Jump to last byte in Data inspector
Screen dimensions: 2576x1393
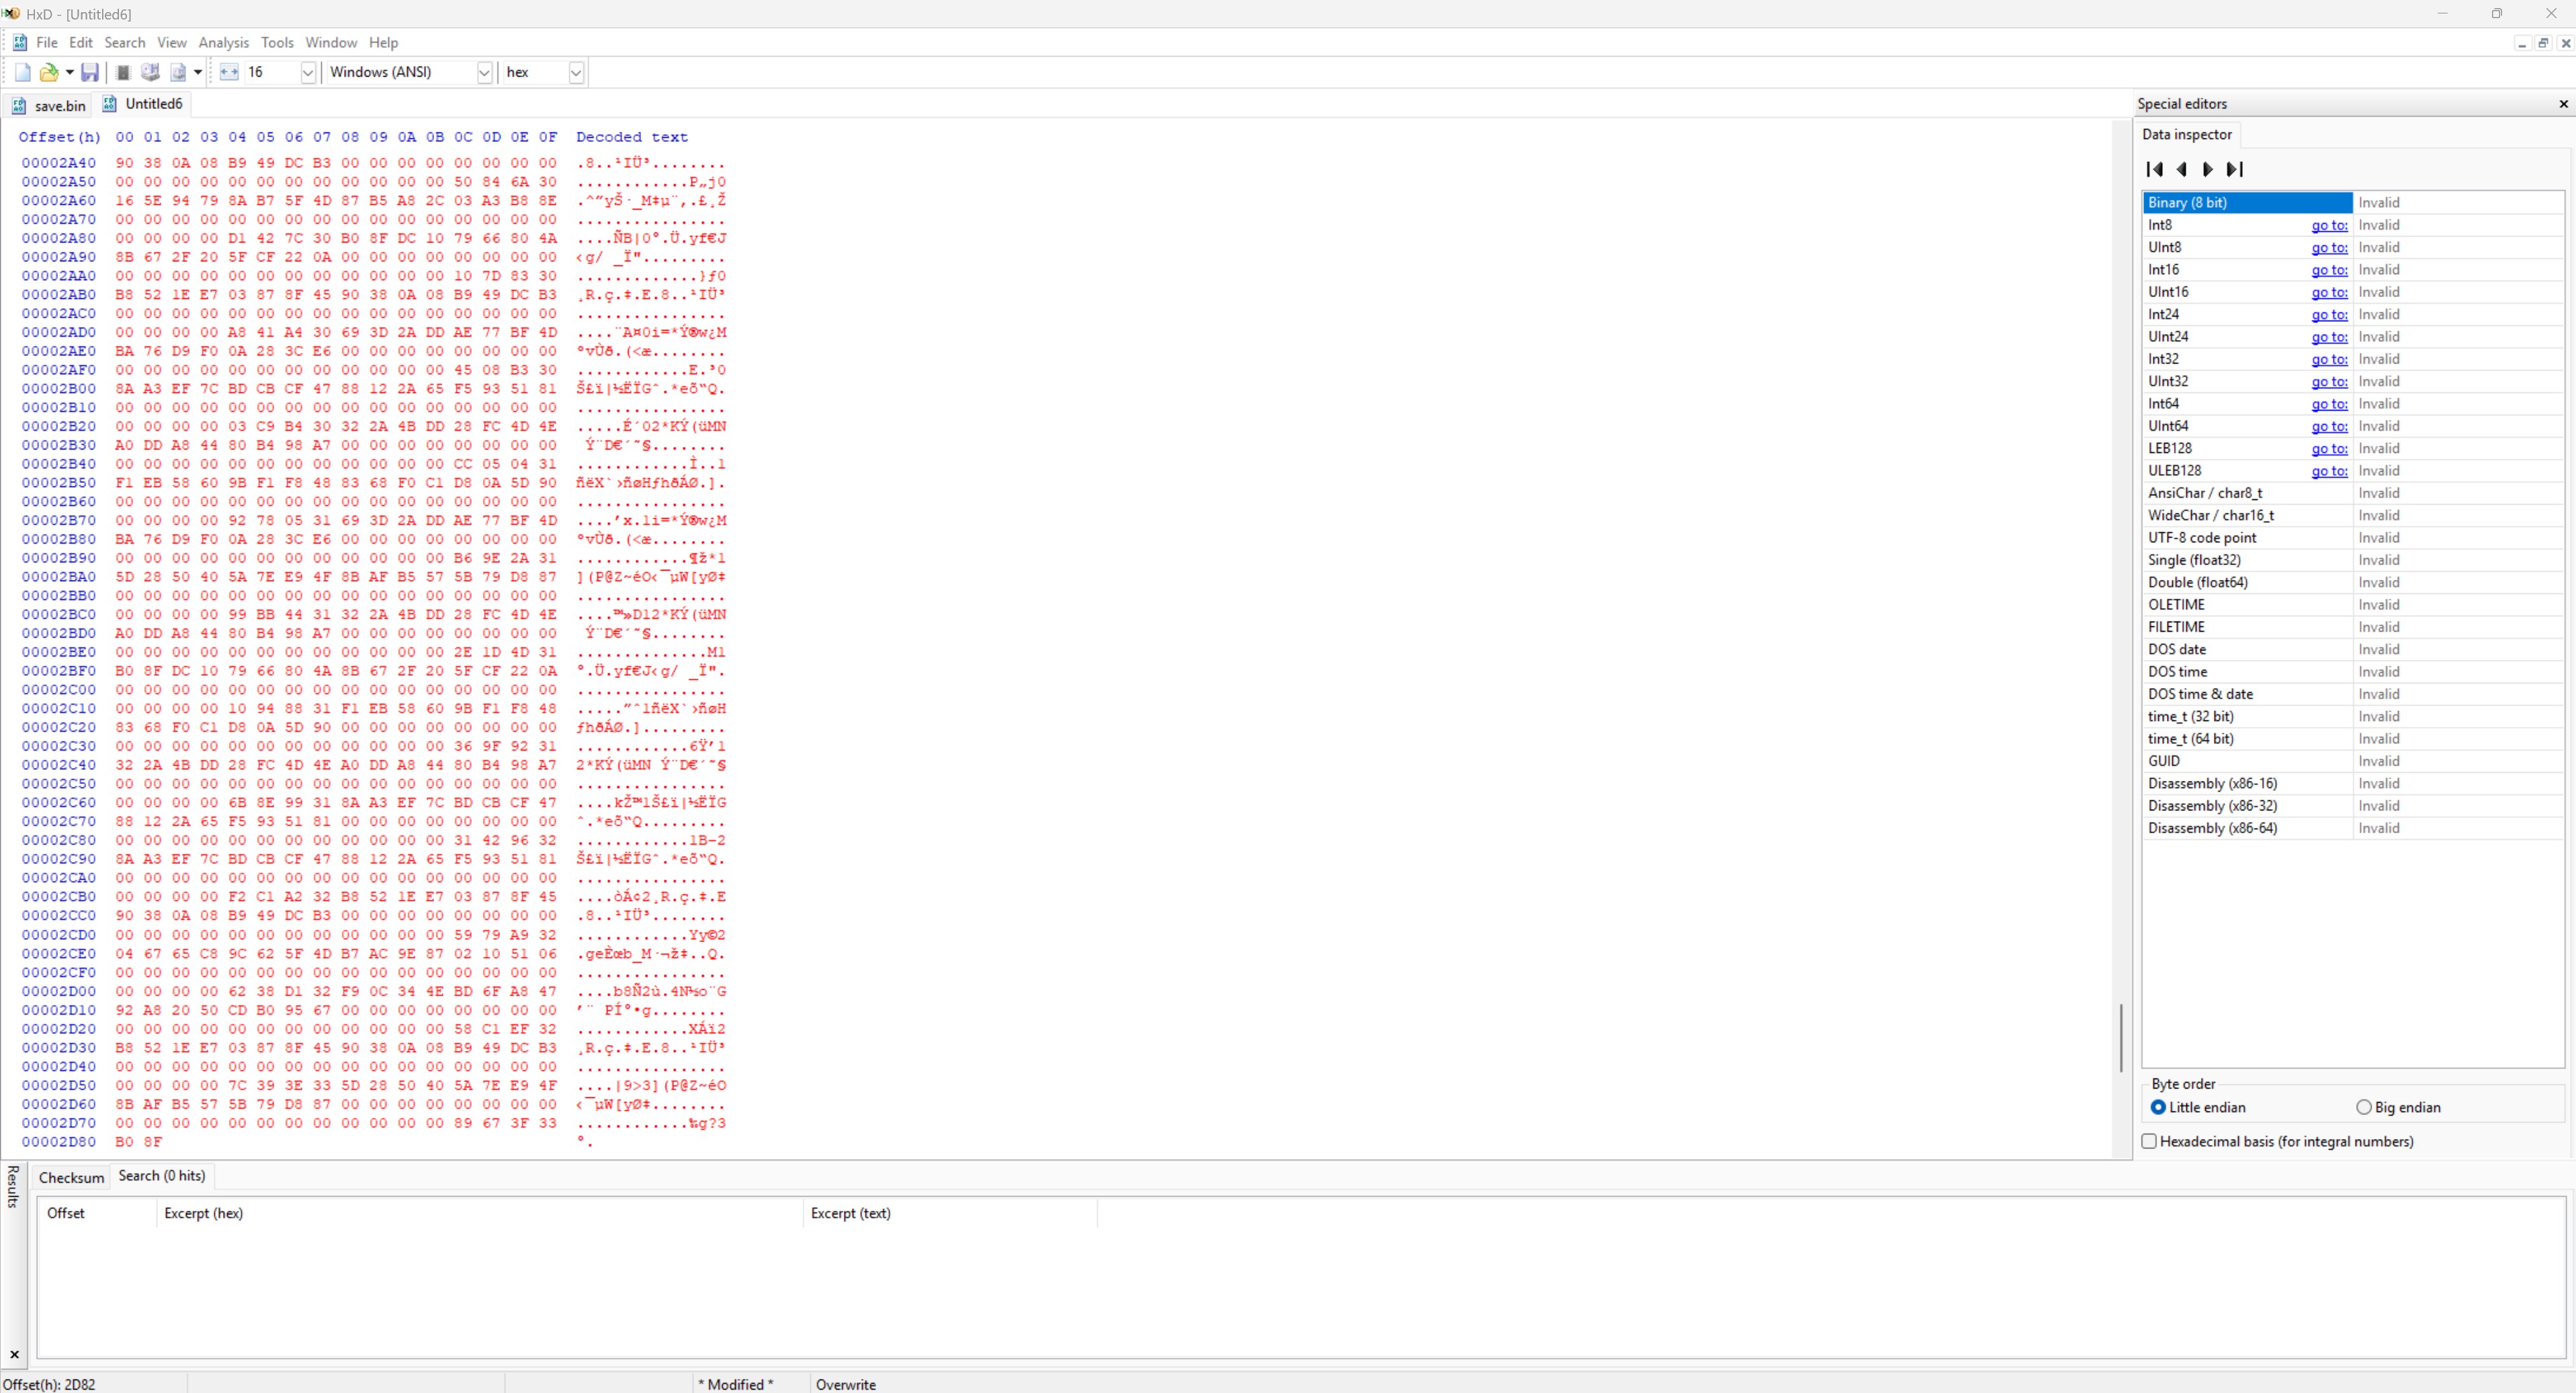click(2235, 169)
